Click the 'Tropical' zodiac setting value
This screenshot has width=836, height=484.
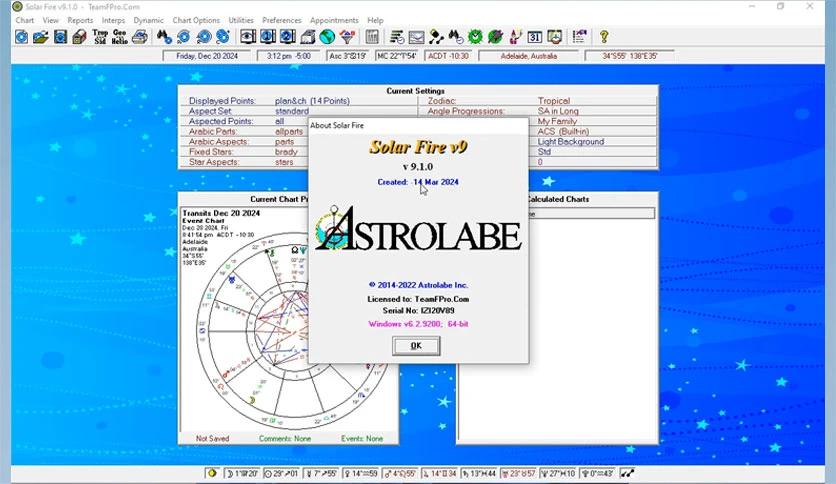[x=553, y=101]
